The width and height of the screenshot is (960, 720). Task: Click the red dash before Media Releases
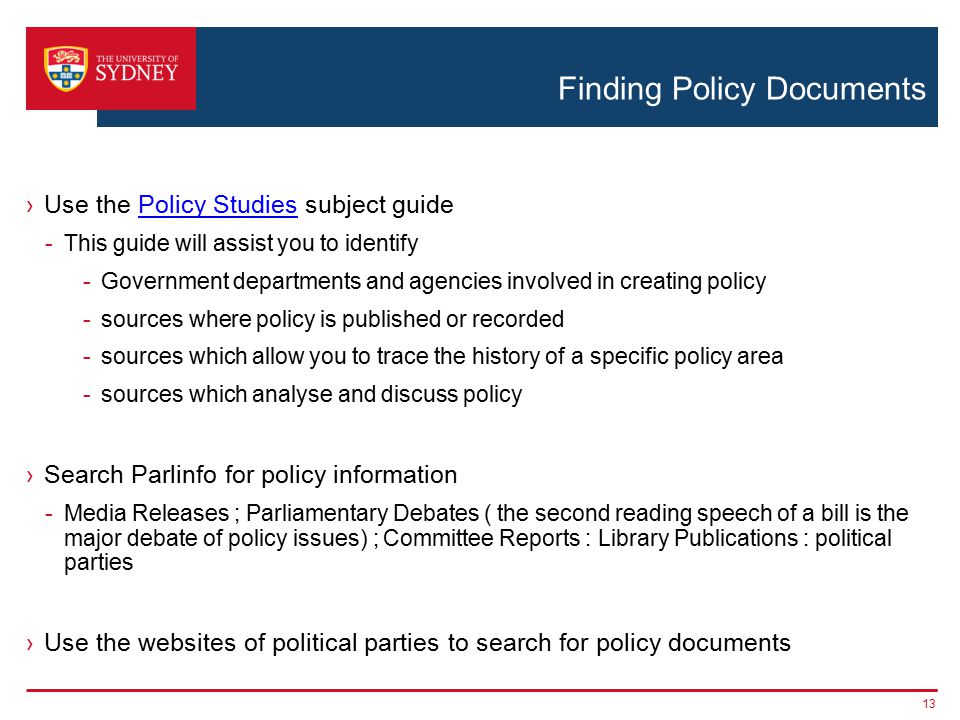tap(49, 514)
